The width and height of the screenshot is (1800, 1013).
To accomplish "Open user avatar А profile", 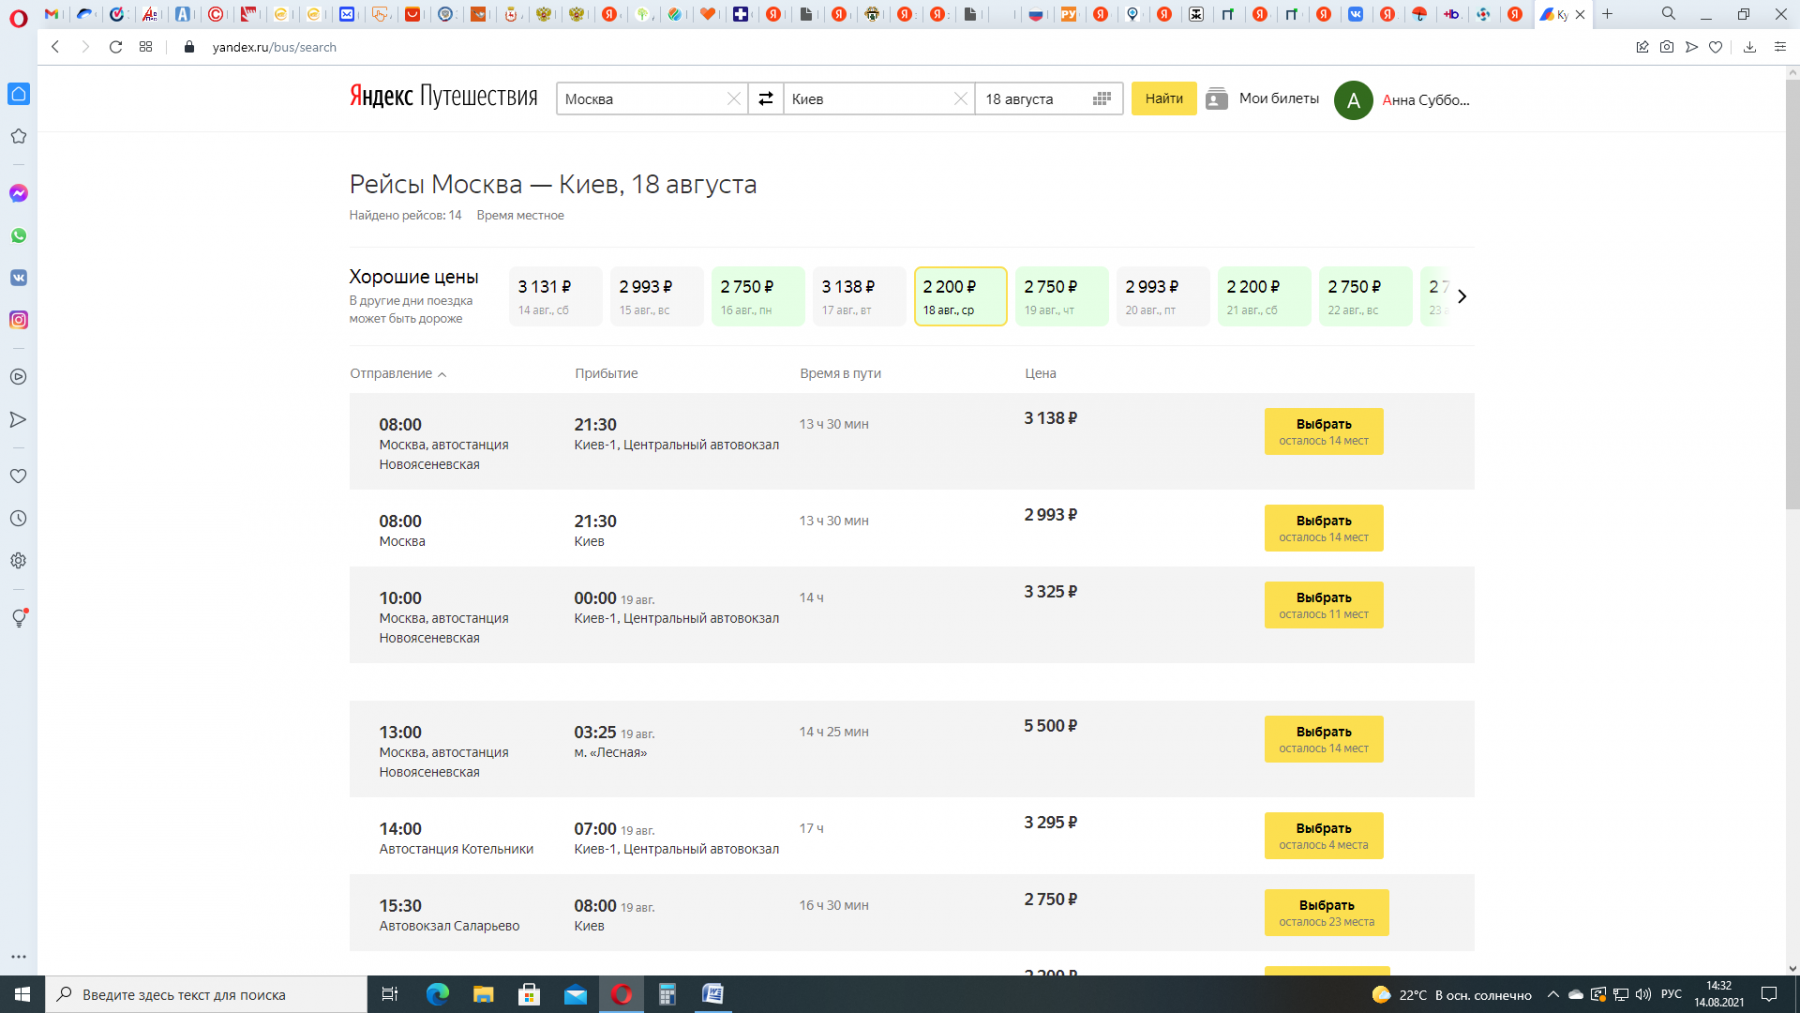I will [1353, 100].
